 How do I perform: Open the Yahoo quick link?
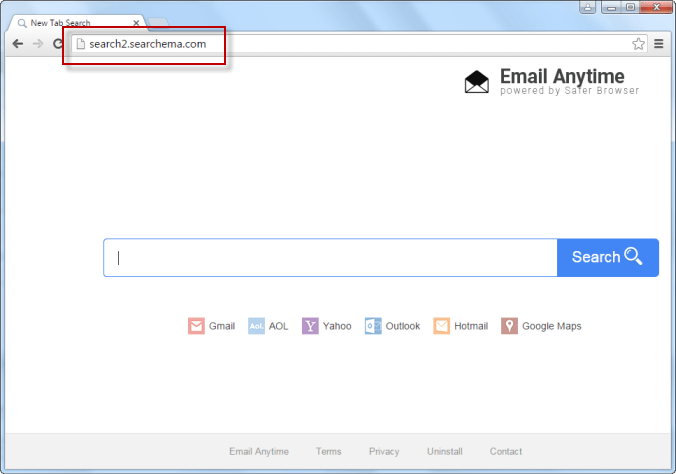coord(327,326)
